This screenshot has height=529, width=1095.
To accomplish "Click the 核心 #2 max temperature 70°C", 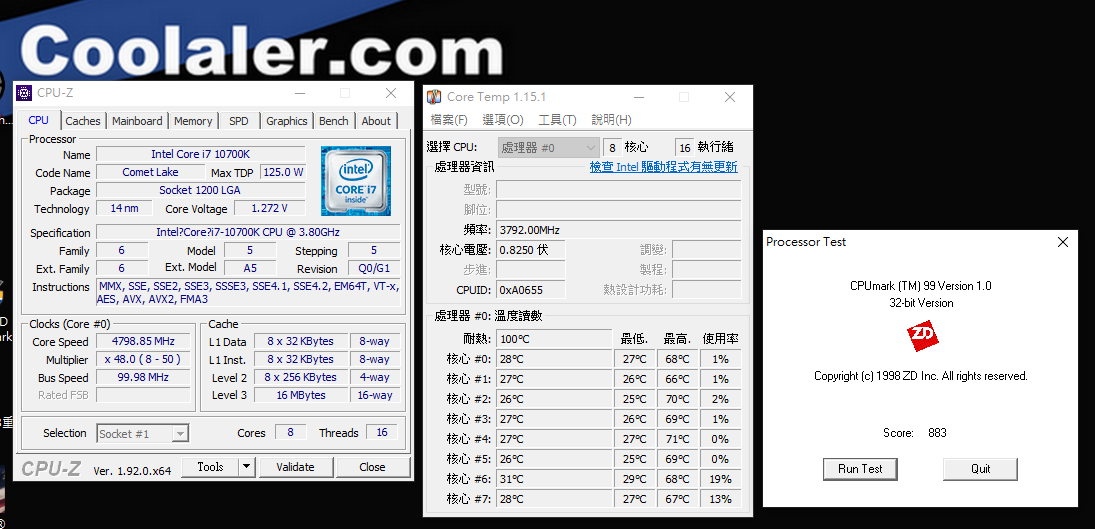I will [677, 399].
